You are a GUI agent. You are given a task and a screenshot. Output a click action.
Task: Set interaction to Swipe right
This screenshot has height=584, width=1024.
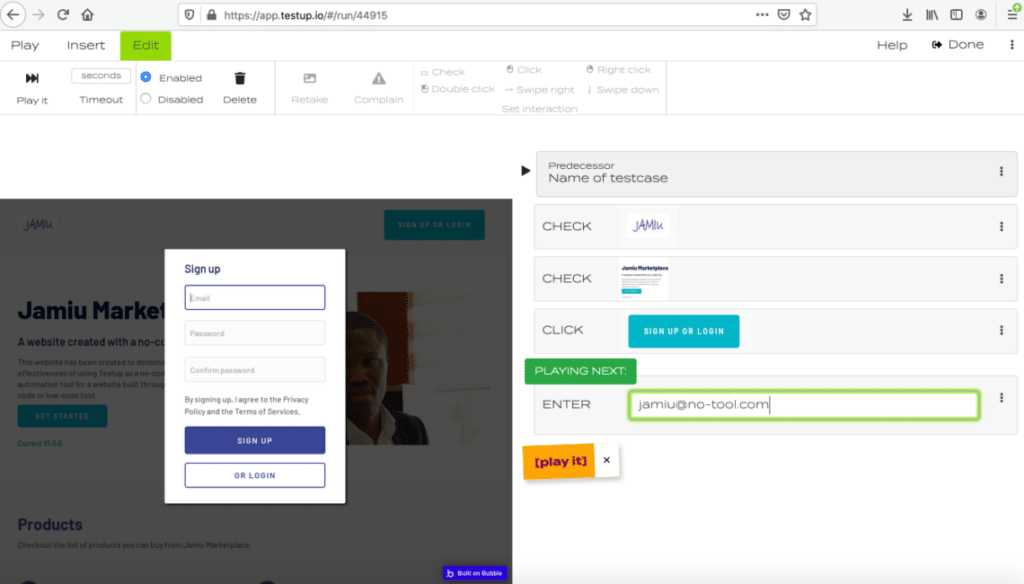(539, 89)
